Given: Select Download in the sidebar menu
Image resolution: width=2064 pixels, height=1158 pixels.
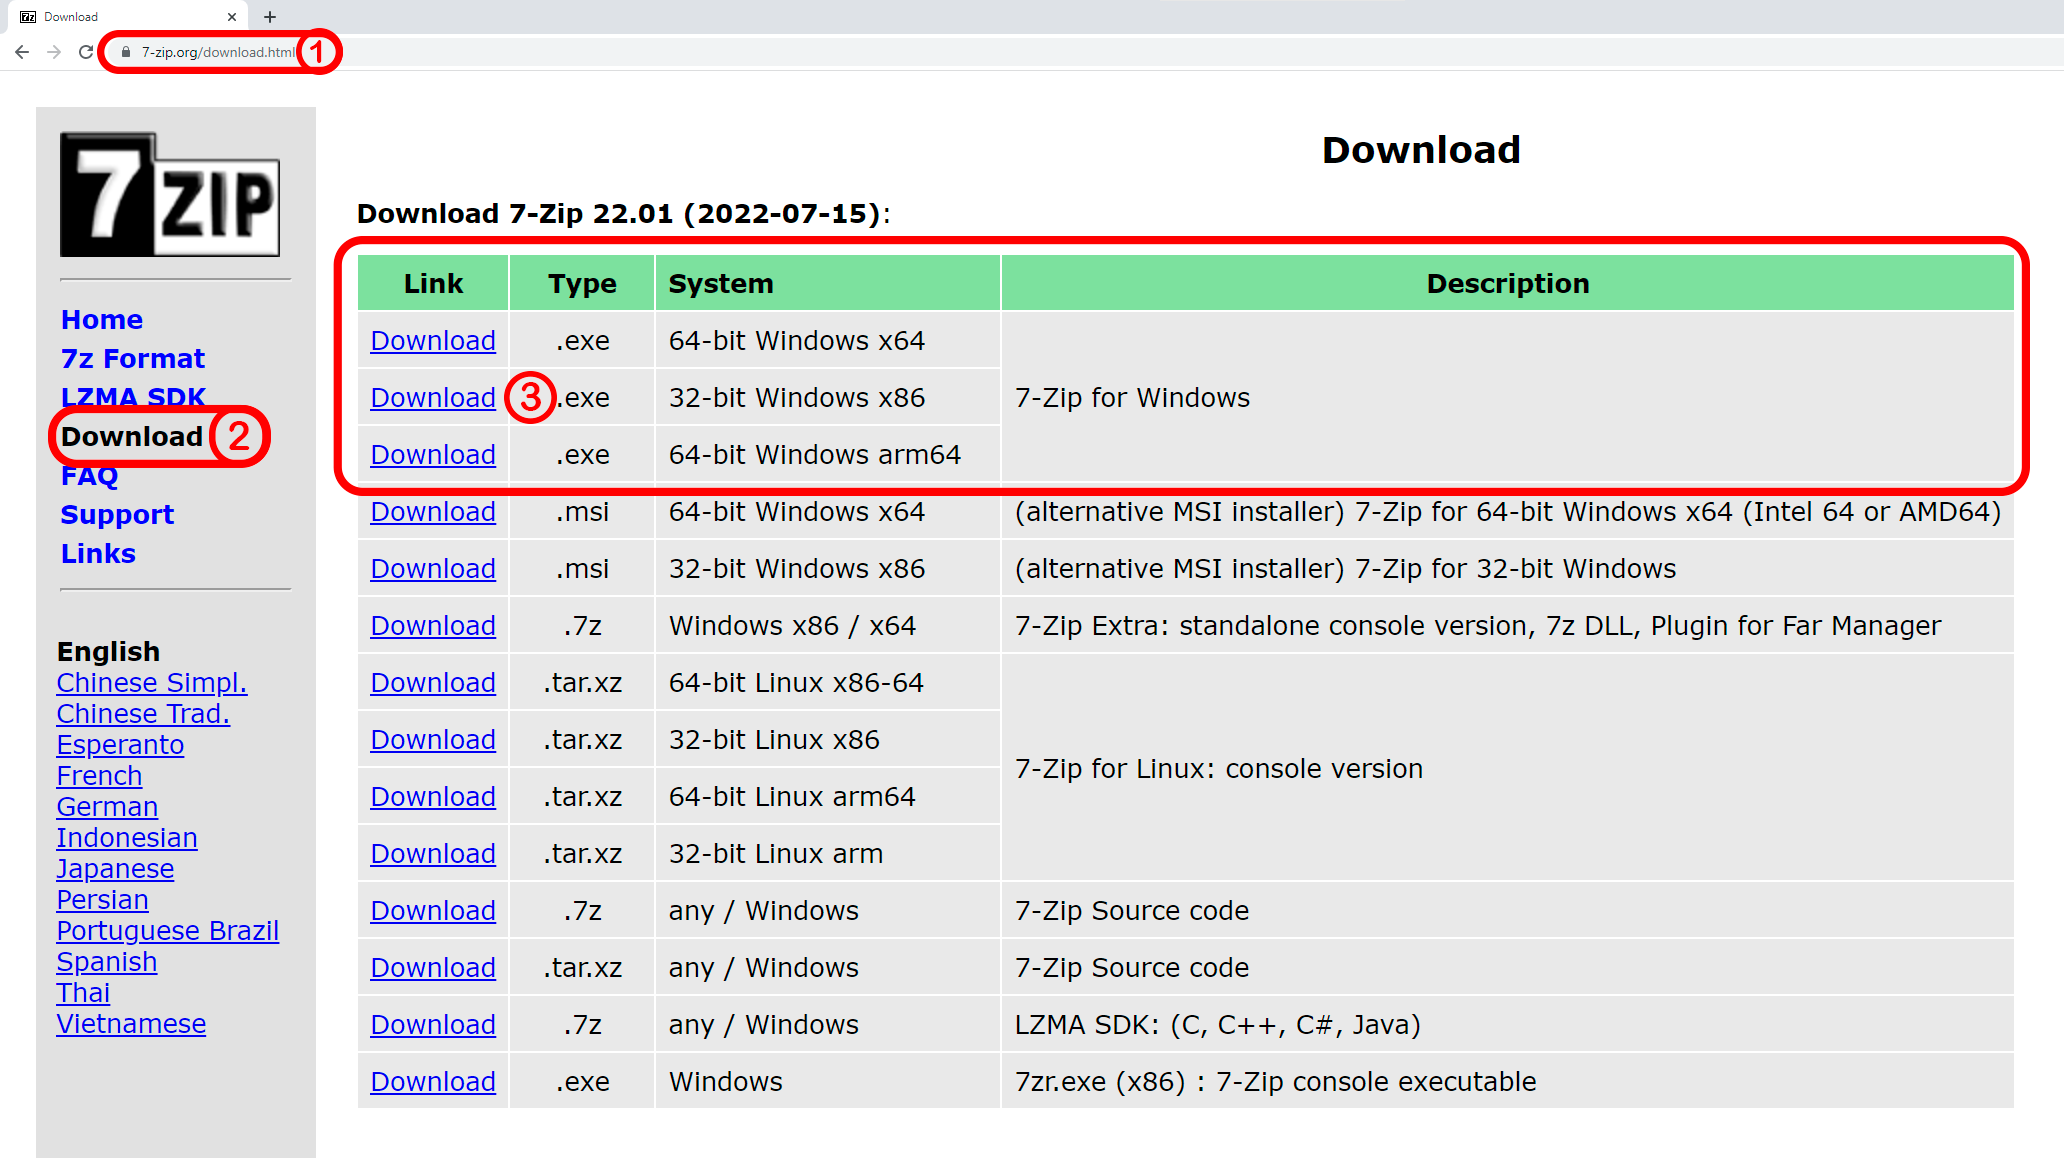Looking at the screenshot, I should point(132,437).
